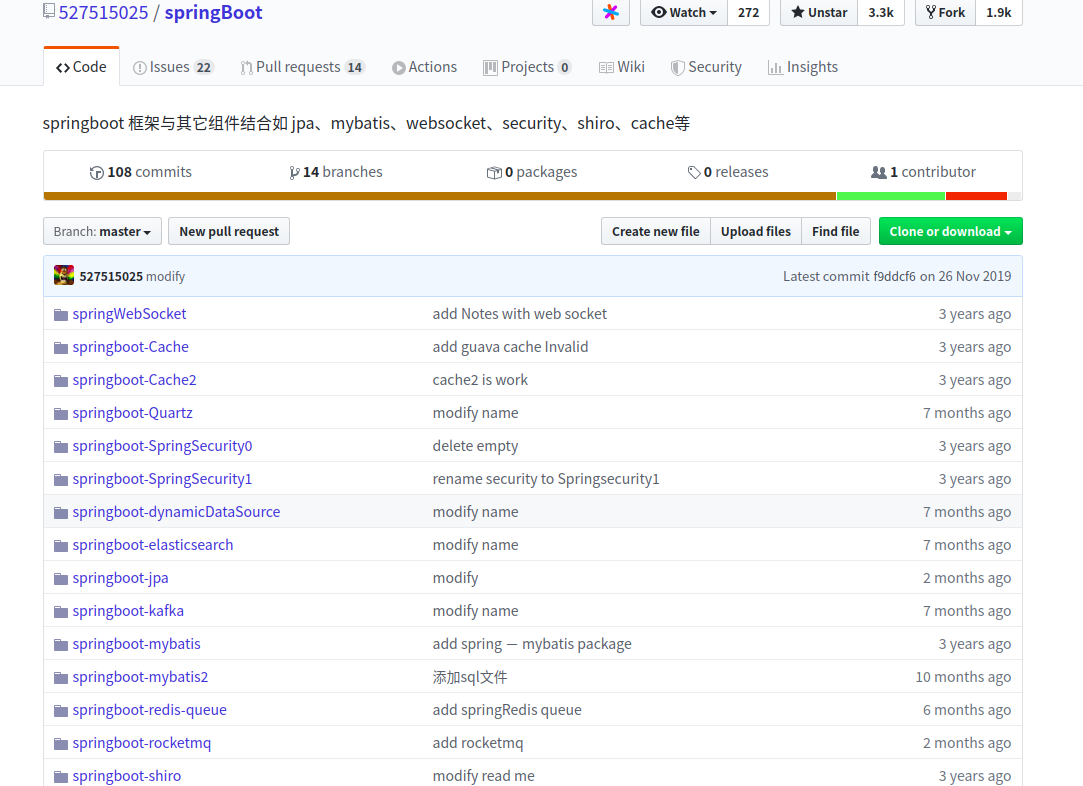This screenshot has width=1083, height=786.
Task: Open the Pull requests tab
Action: tap(303, 67)
